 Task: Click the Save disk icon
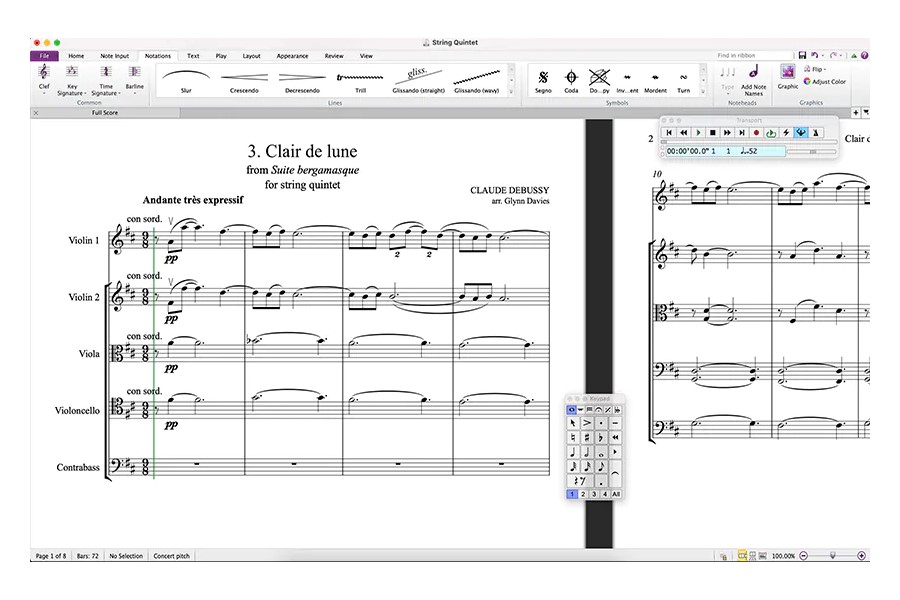[802, 55]
